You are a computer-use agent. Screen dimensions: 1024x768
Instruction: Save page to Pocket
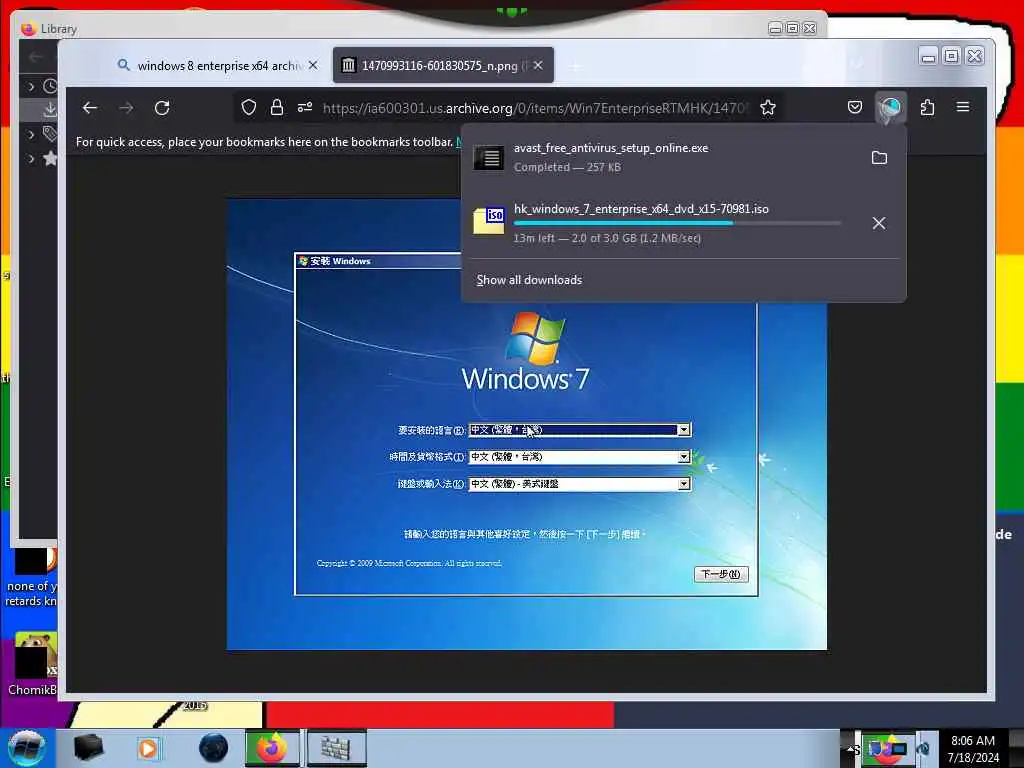(x=855, y=107)
